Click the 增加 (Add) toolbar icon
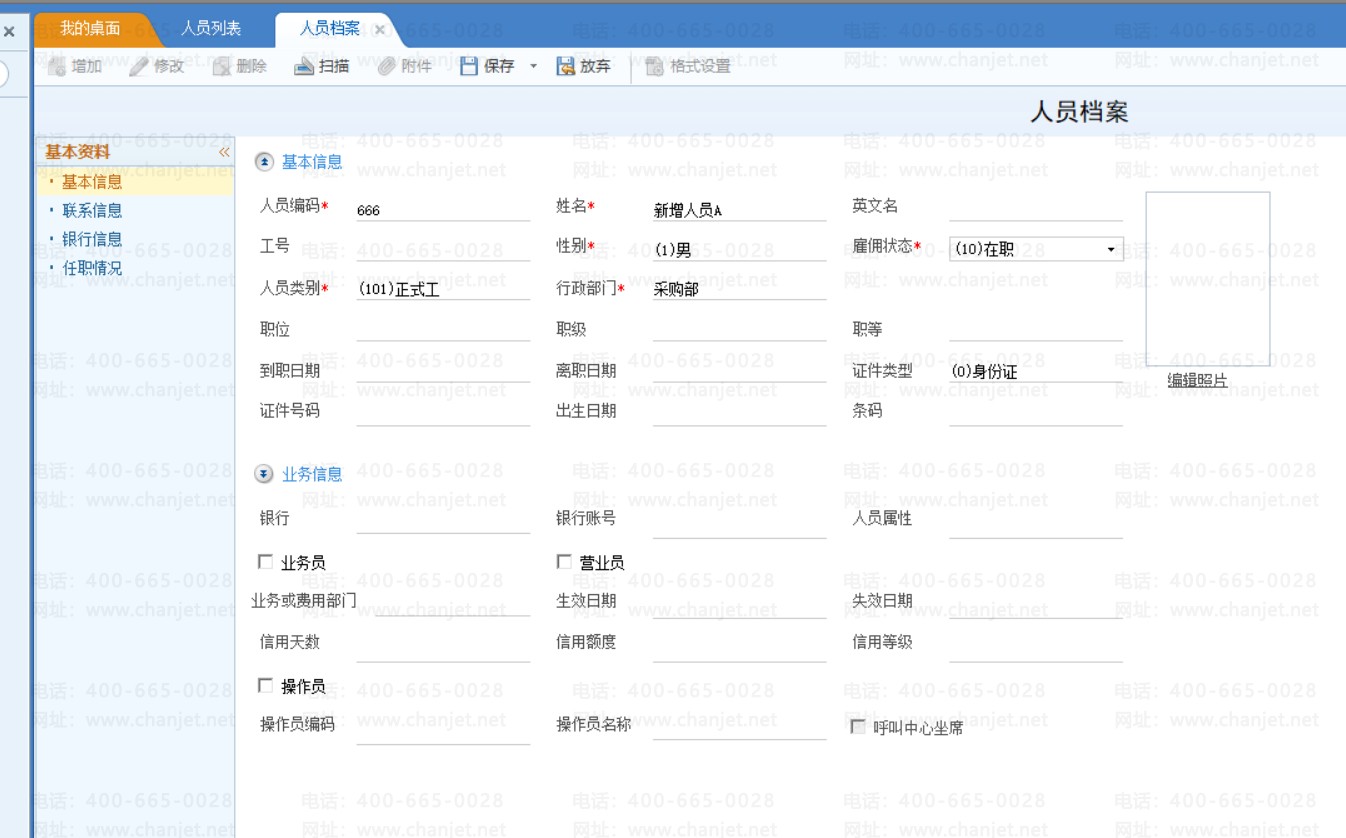This screenshot has width=1346, height=838. [x=57, y=67]
